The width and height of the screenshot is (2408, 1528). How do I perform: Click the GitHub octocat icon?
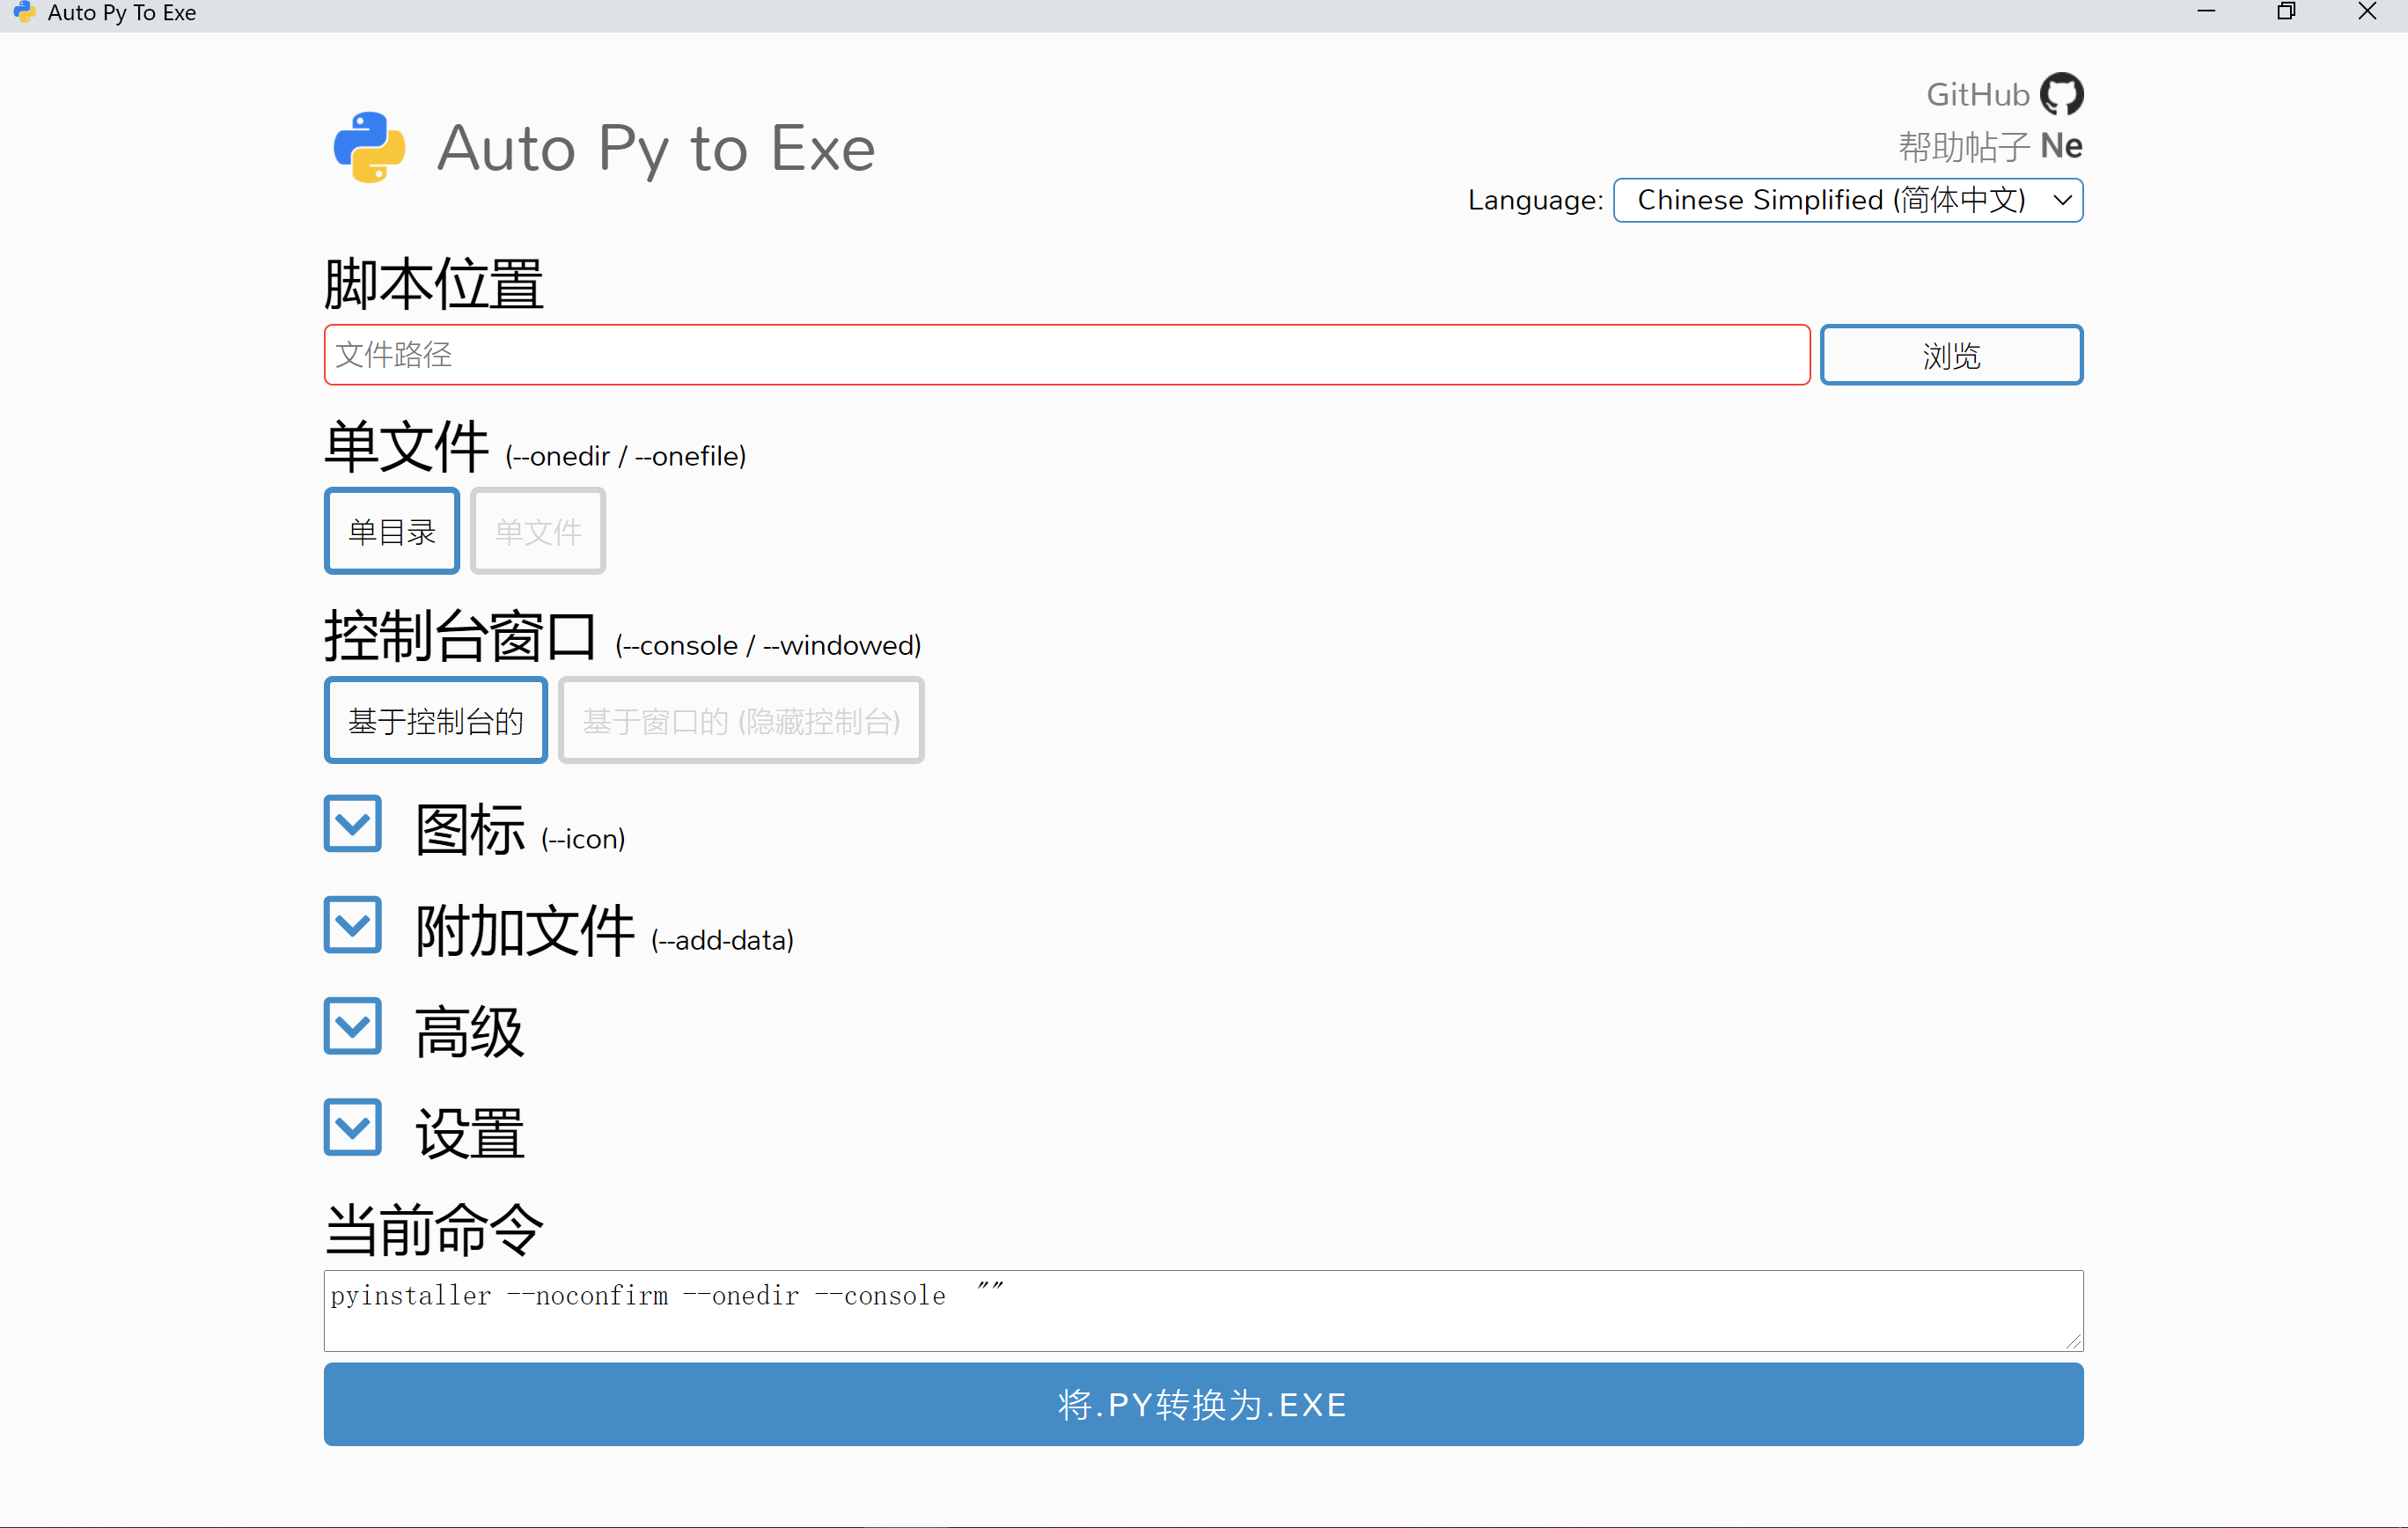2060,94
